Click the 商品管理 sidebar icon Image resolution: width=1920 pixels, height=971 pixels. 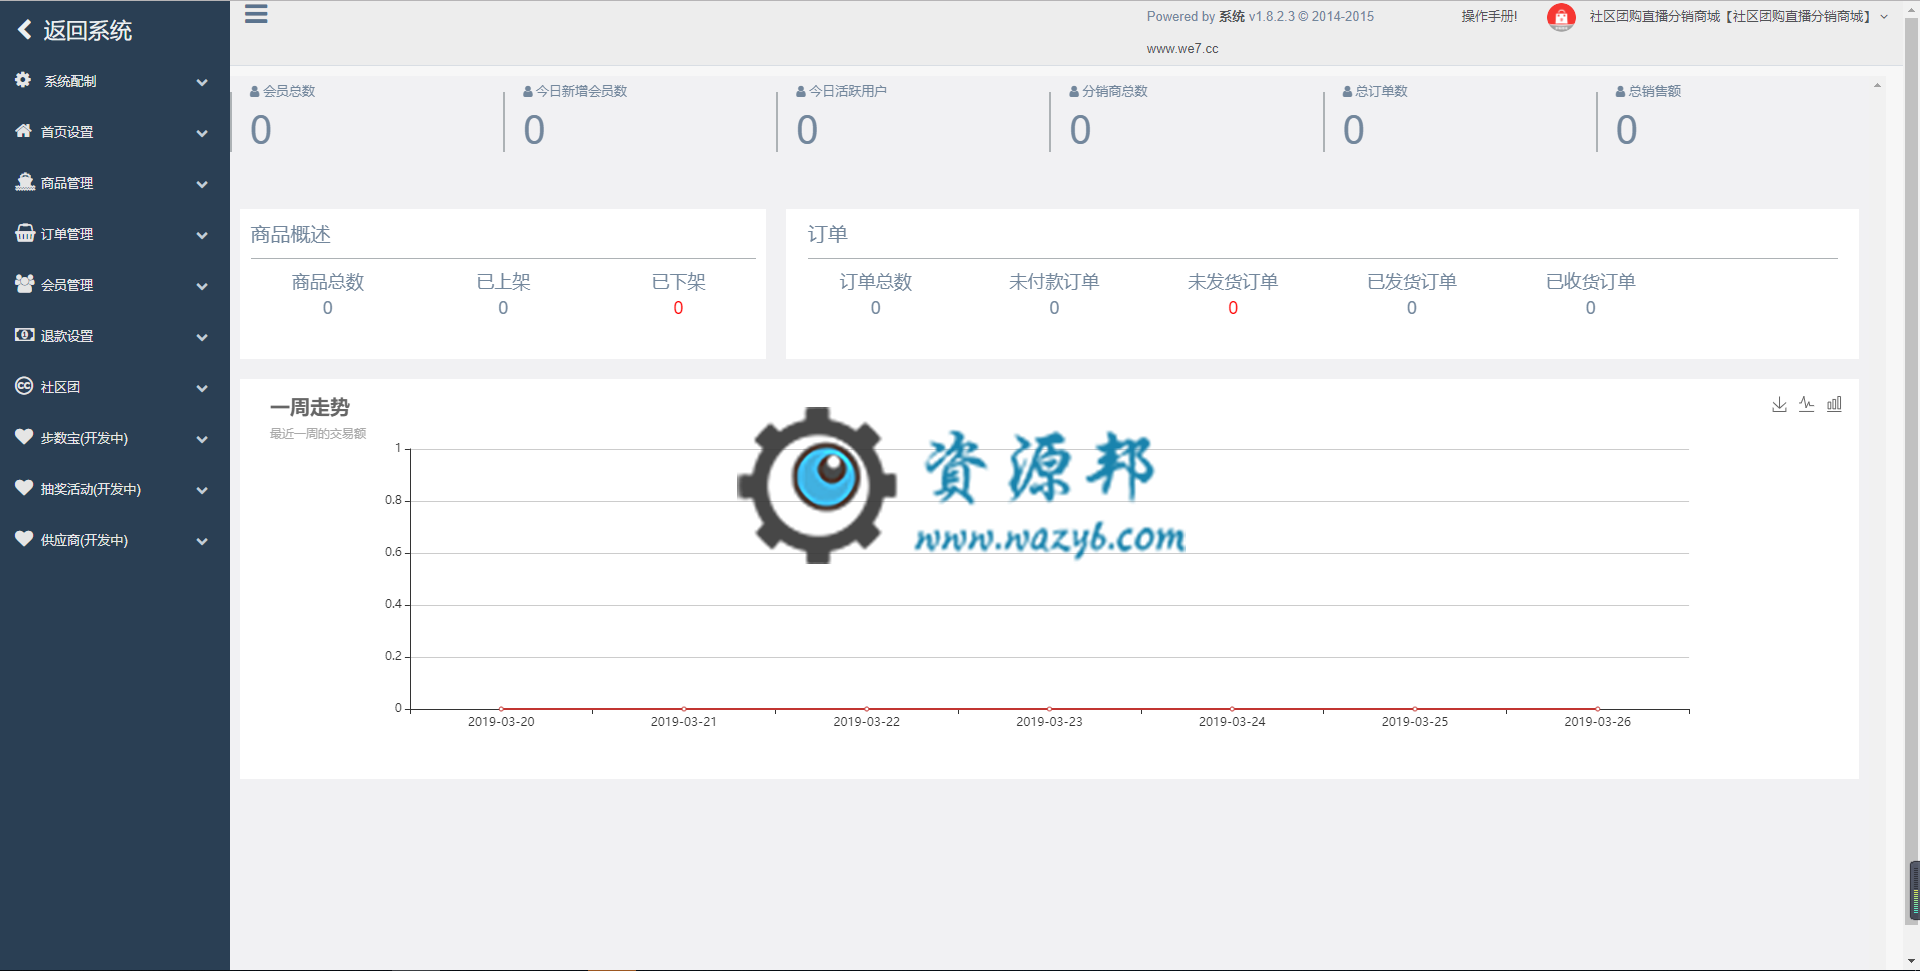[x=25, y=182]
